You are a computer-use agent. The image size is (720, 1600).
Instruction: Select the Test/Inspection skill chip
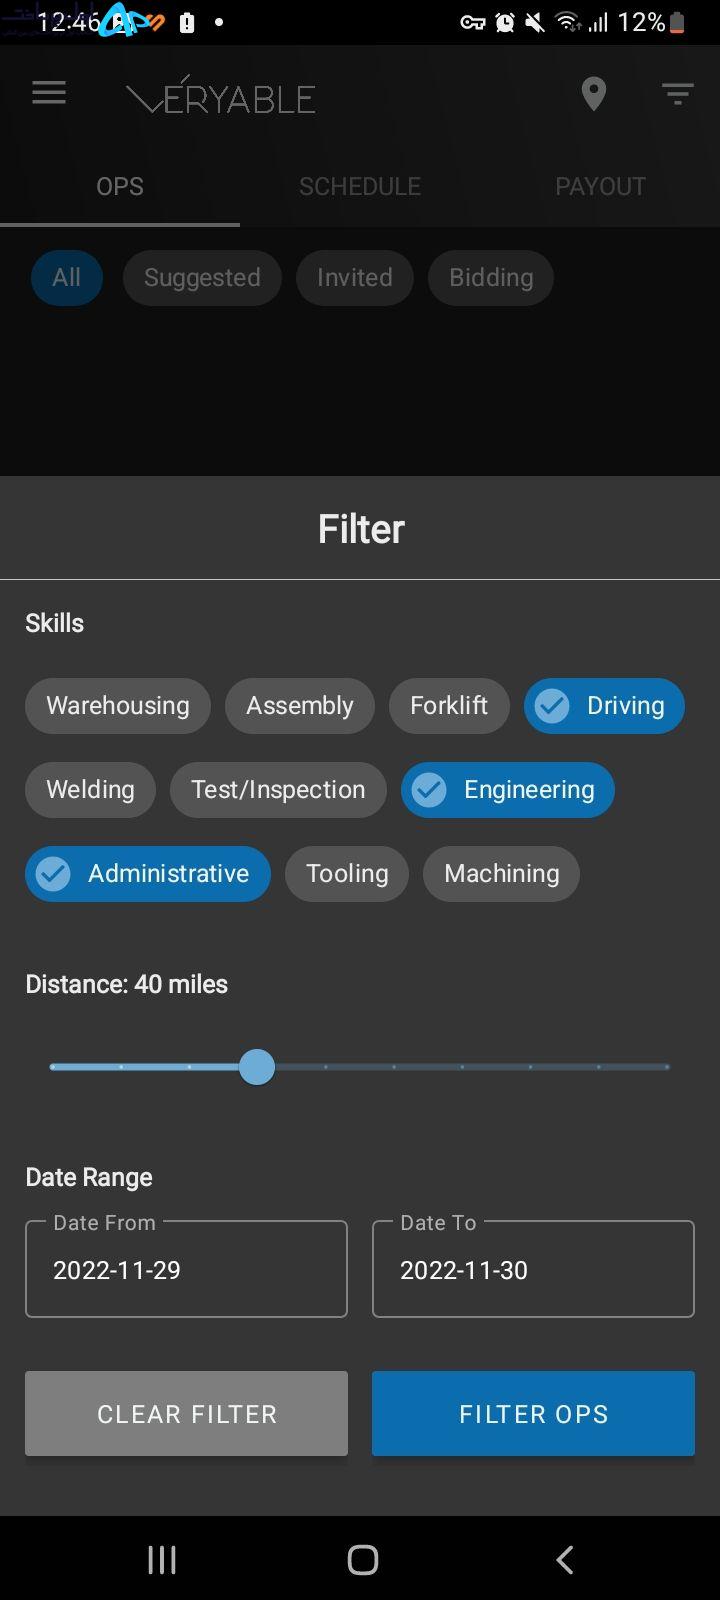[x=278, y=790]
